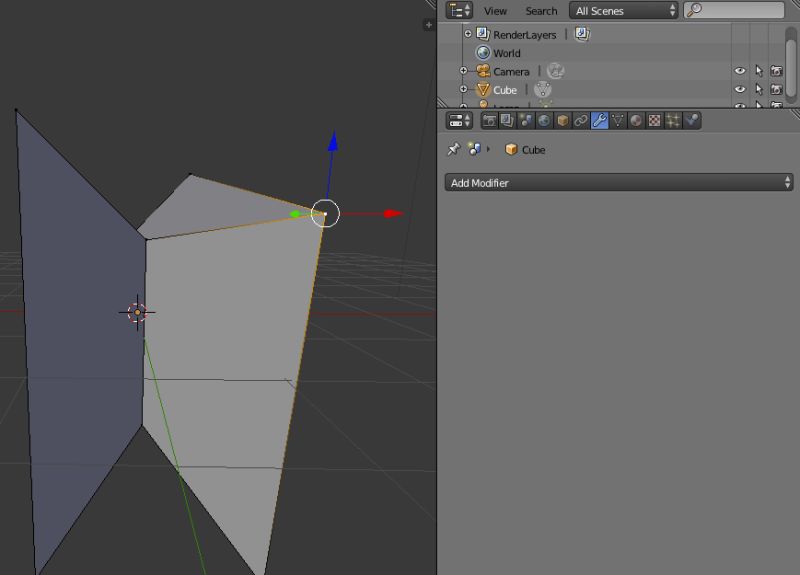Open the Mesh Data properties tab
800x575 pixels.
coord(618,121)
